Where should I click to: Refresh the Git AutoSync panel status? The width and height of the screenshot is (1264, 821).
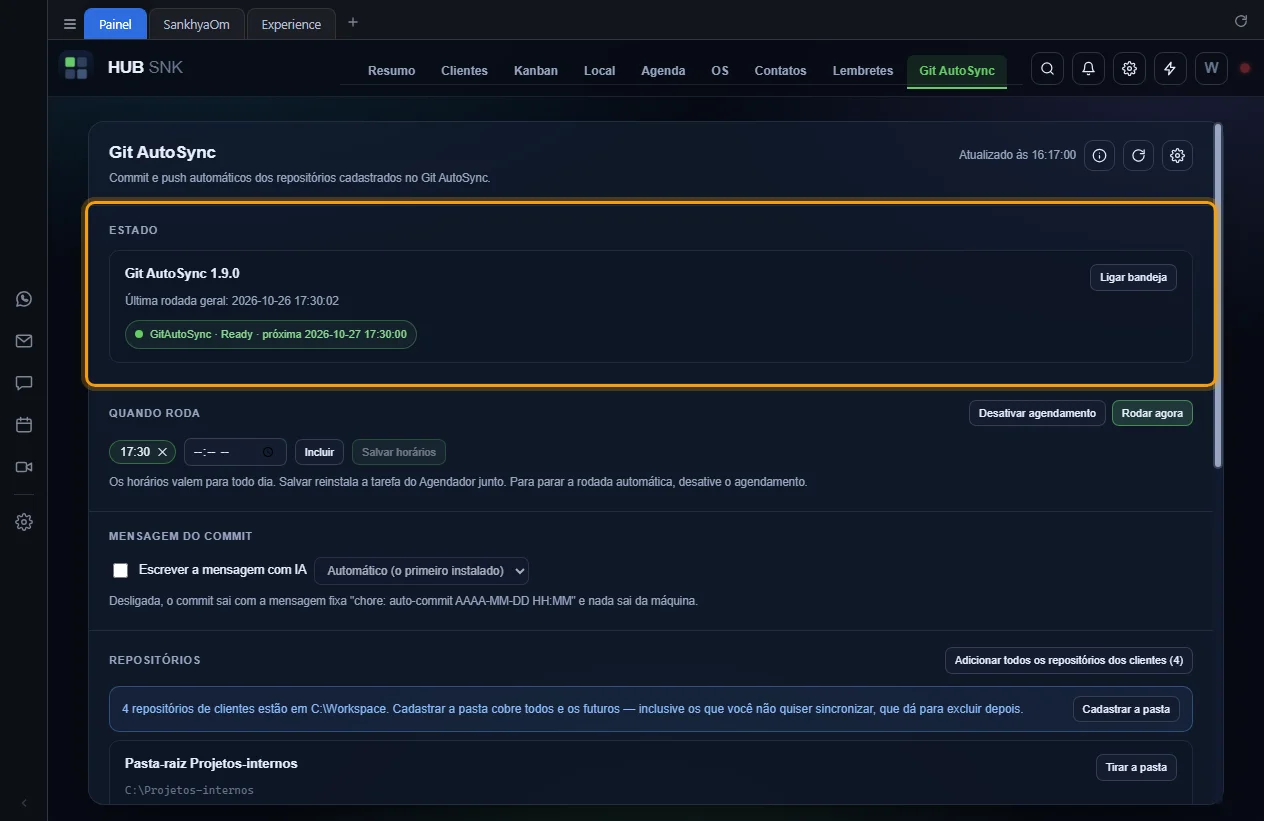coord(1138,156)
